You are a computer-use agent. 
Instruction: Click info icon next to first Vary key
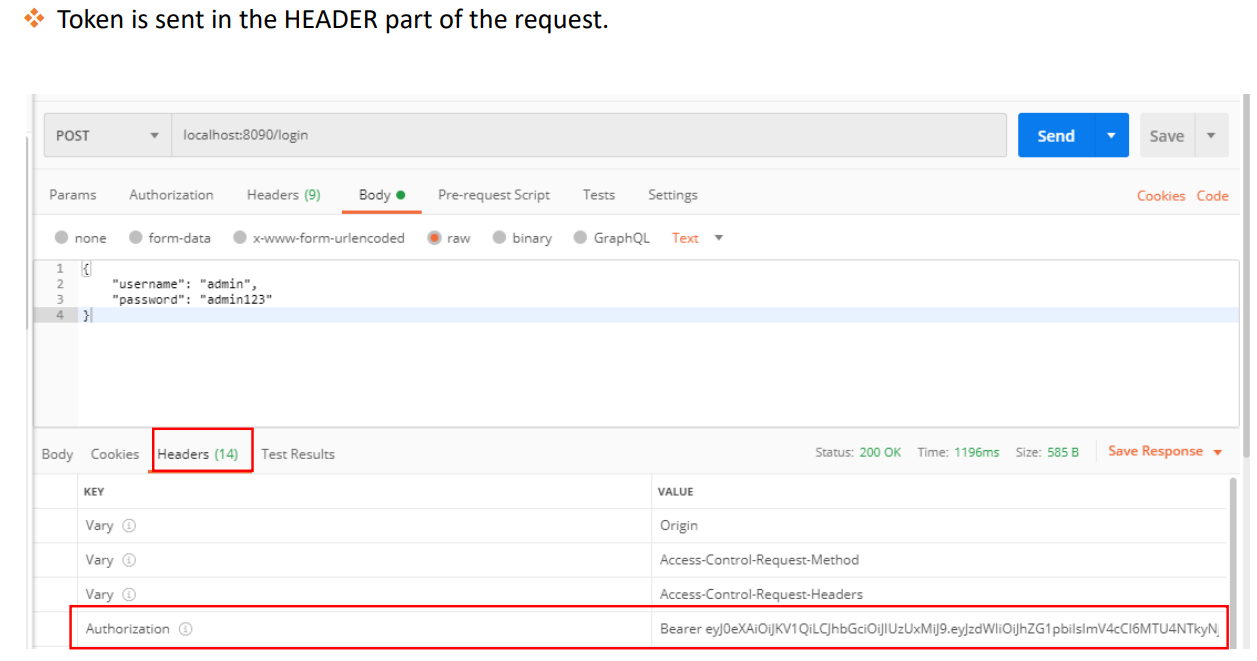(x=129, y=526)
